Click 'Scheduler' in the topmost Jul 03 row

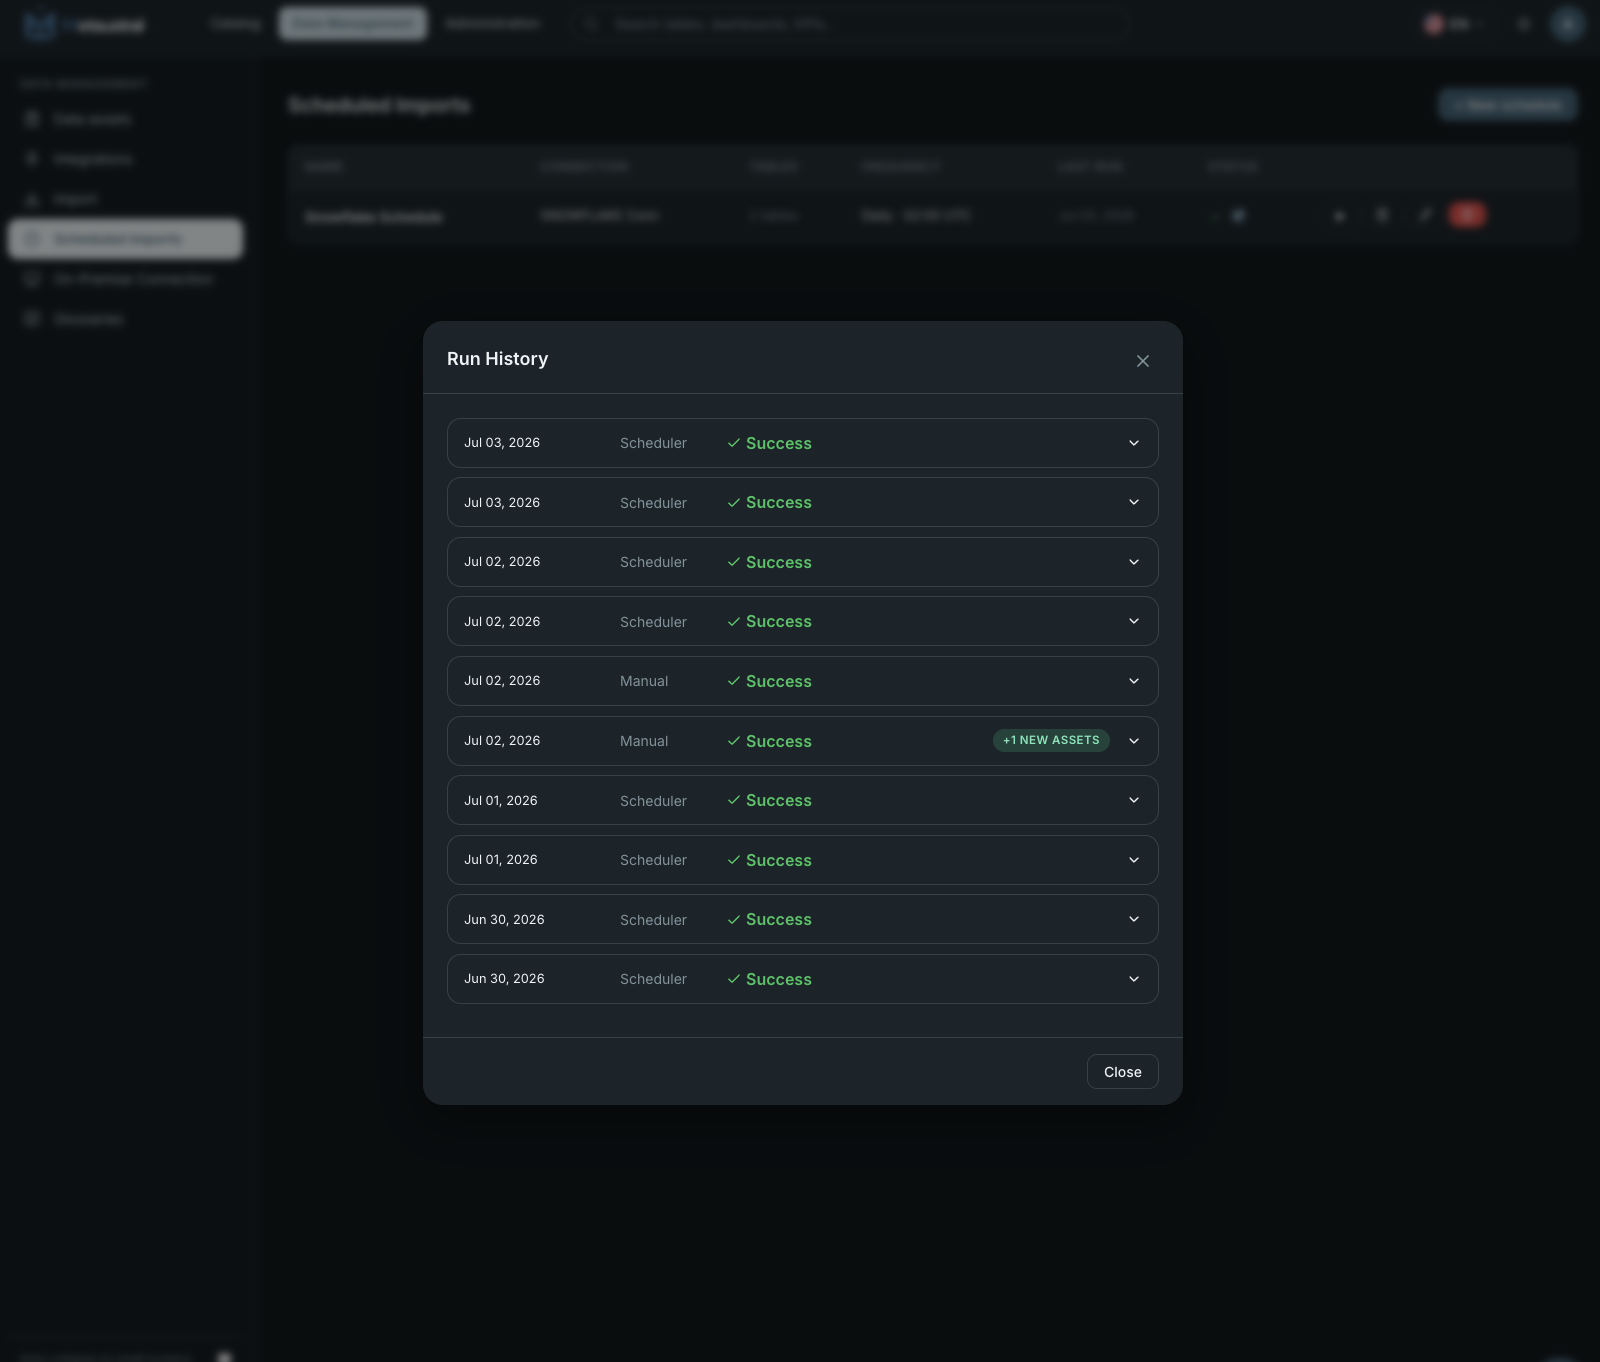(x=653, y=443)
